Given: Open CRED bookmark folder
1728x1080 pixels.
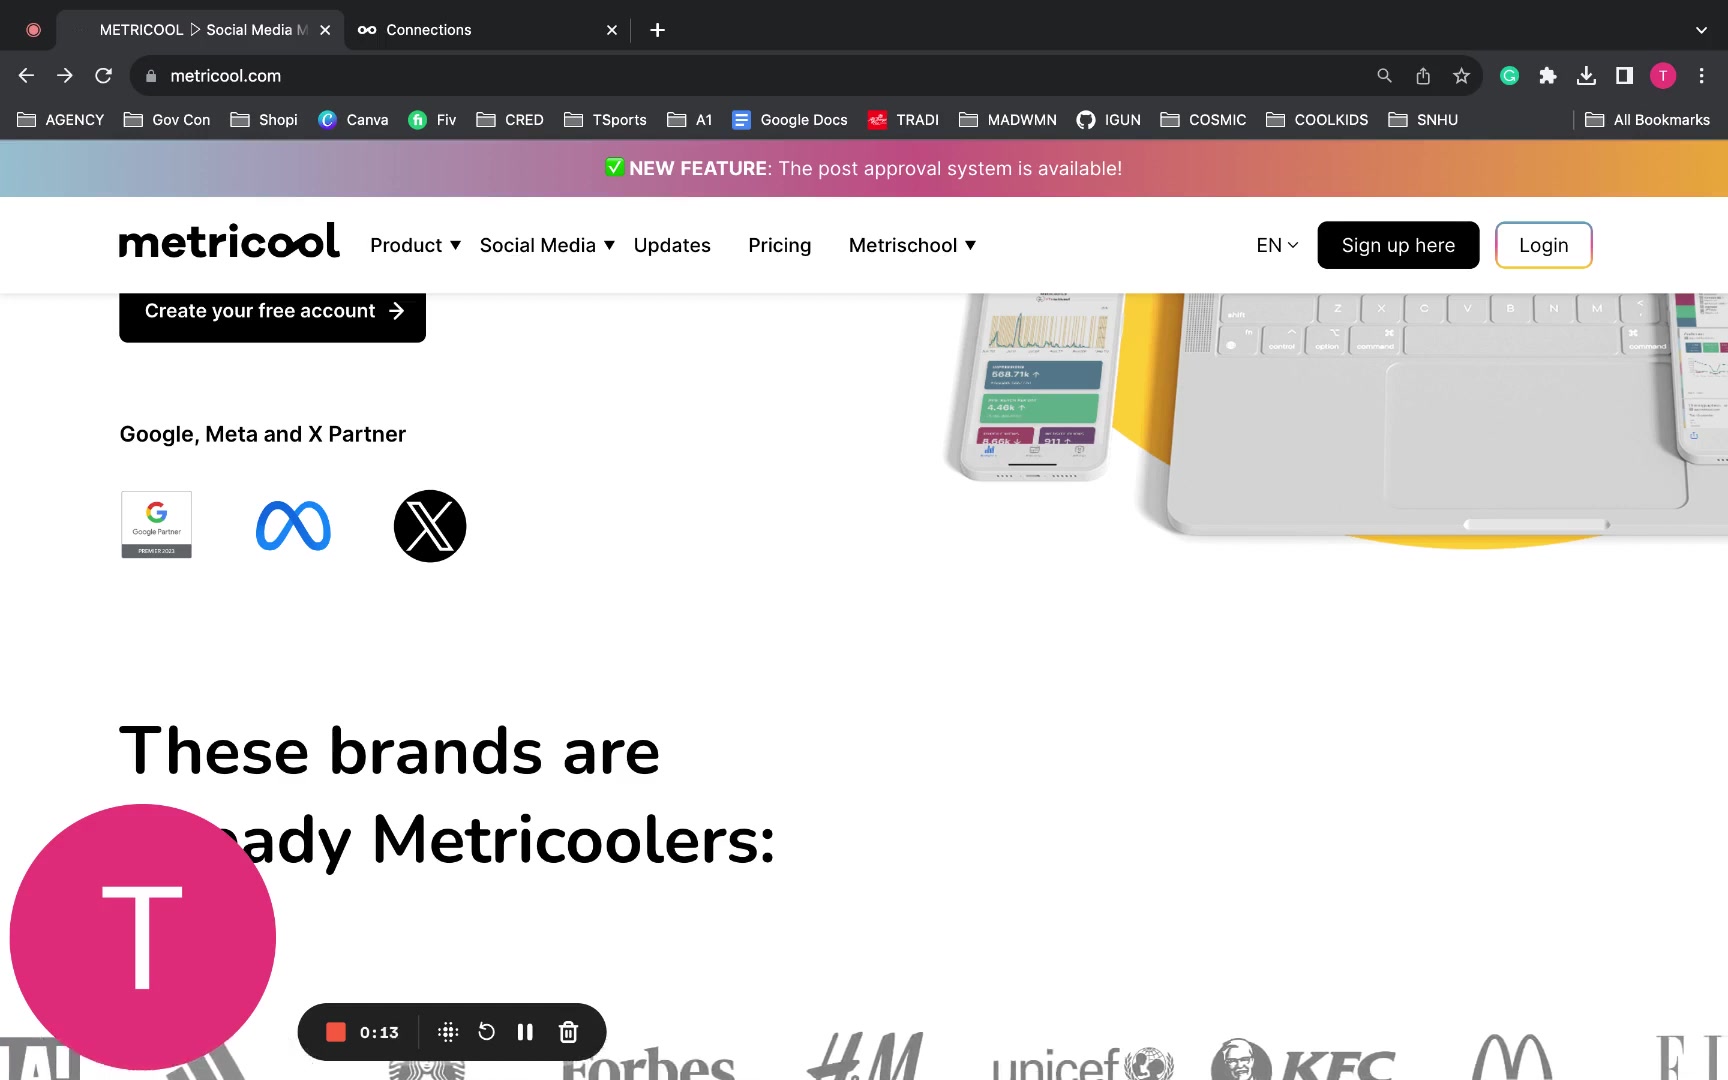Looking at the screenshot, I should (510, 119).
